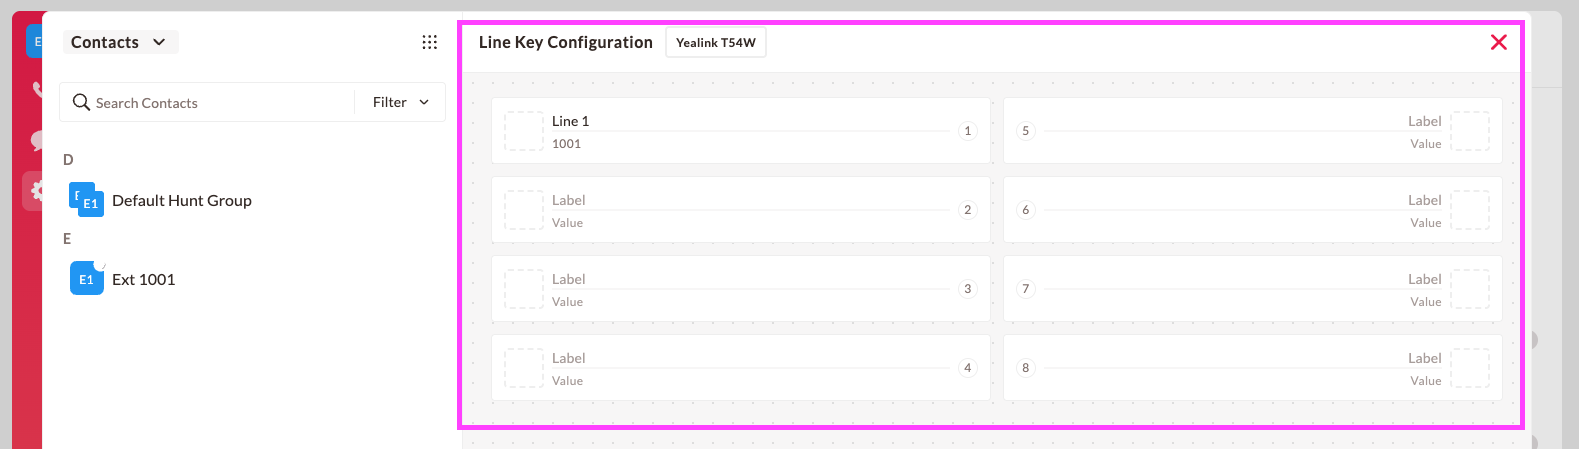Open the chat bubble sidebar icon

pyautogui.click(x=37, y=140)
